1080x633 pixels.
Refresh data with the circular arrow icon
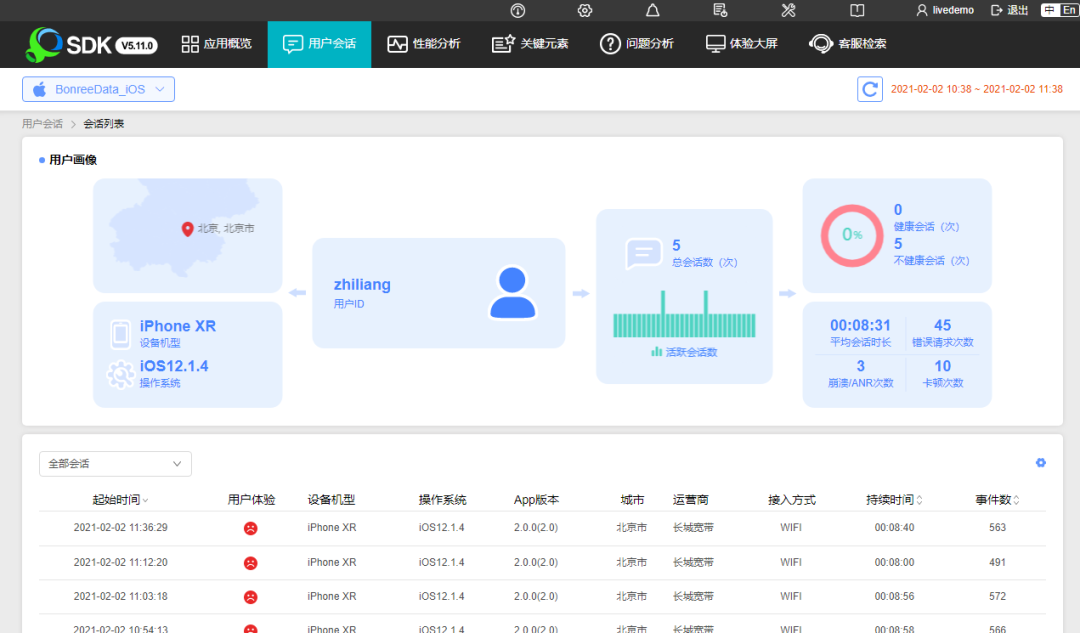pyautogui.click(x=869, y=89)
